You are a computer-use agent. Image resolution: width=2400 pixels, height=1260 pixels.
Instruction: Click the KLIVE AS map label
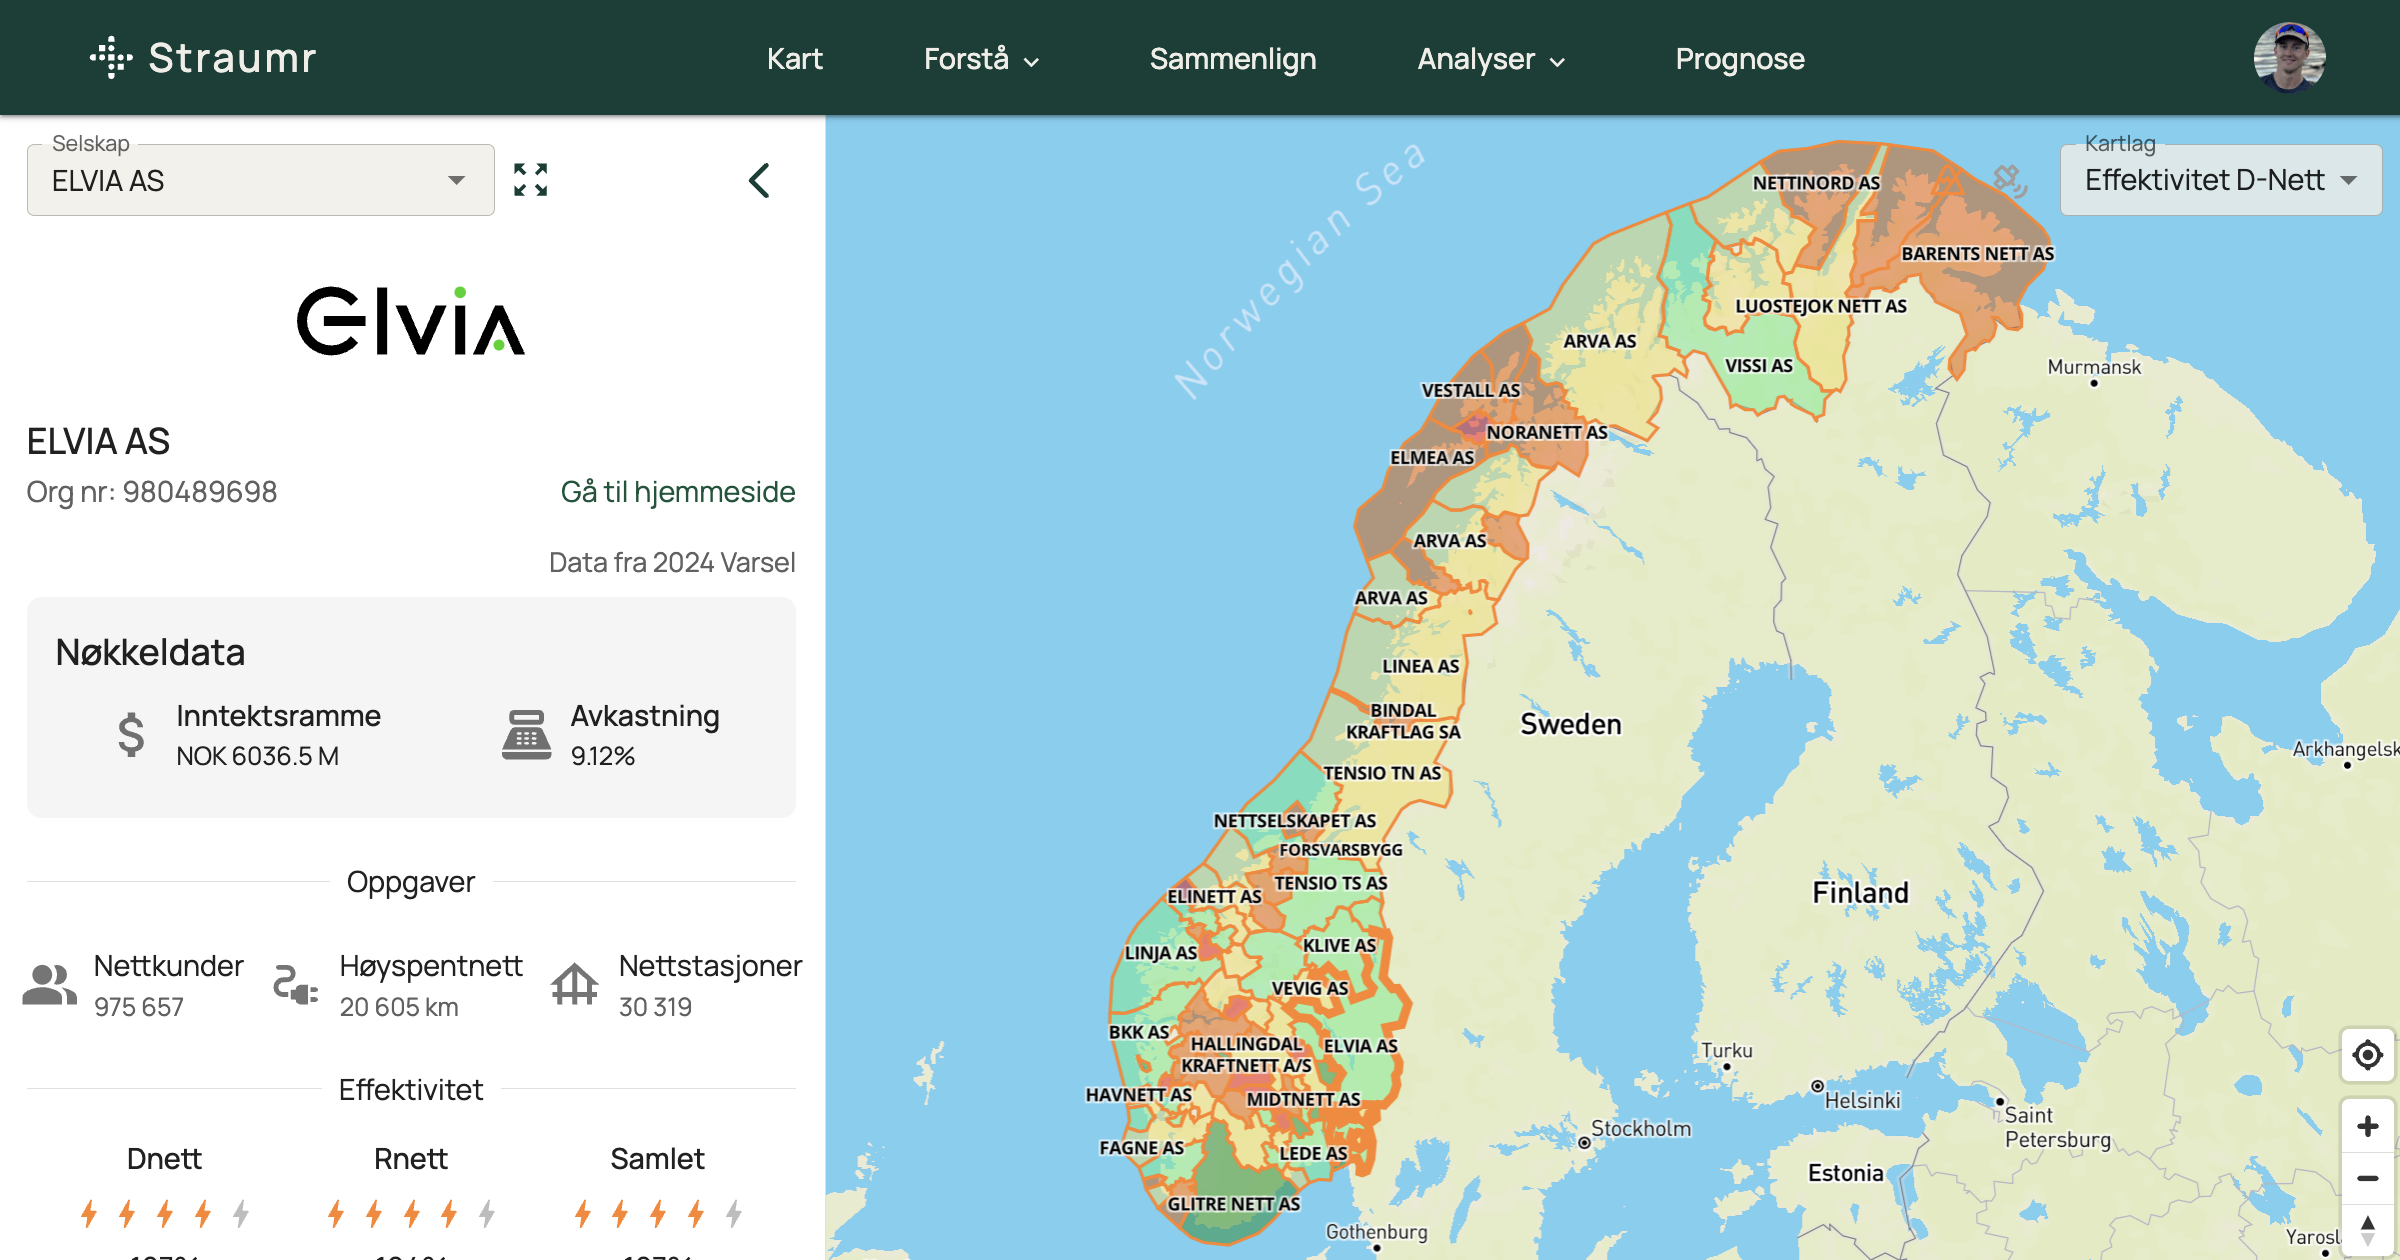pos(1339,946)
